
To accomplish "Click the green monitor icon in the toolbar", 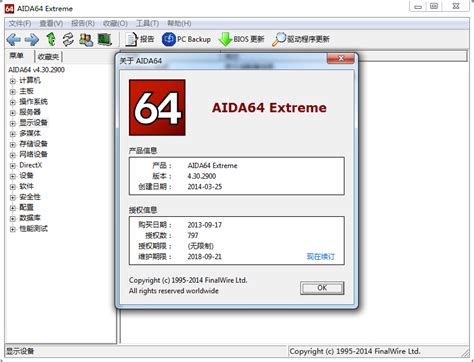I will (x=105, y=39).
